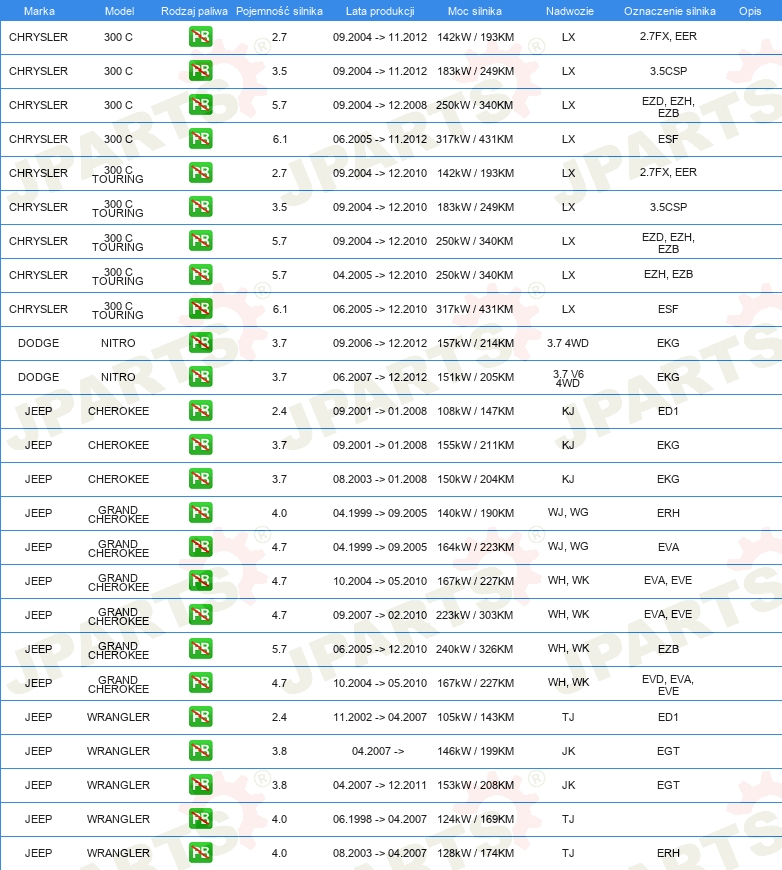
Task: Click the 183kW / 249KM cell in 300 C Touring row
Action: pos(476,208)
